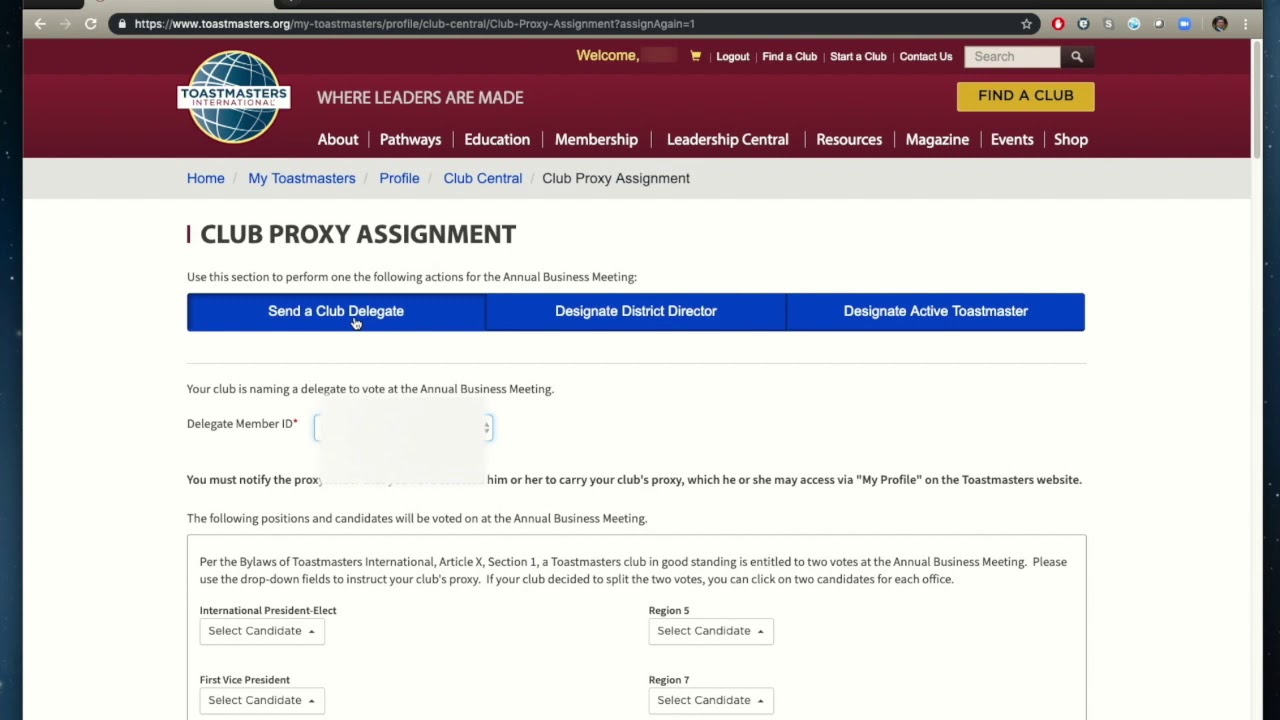The height and width of the screenshot is (720, 1280).
Task: Open Region 5 Select Candidate dropdown
Action: (711, 631)
